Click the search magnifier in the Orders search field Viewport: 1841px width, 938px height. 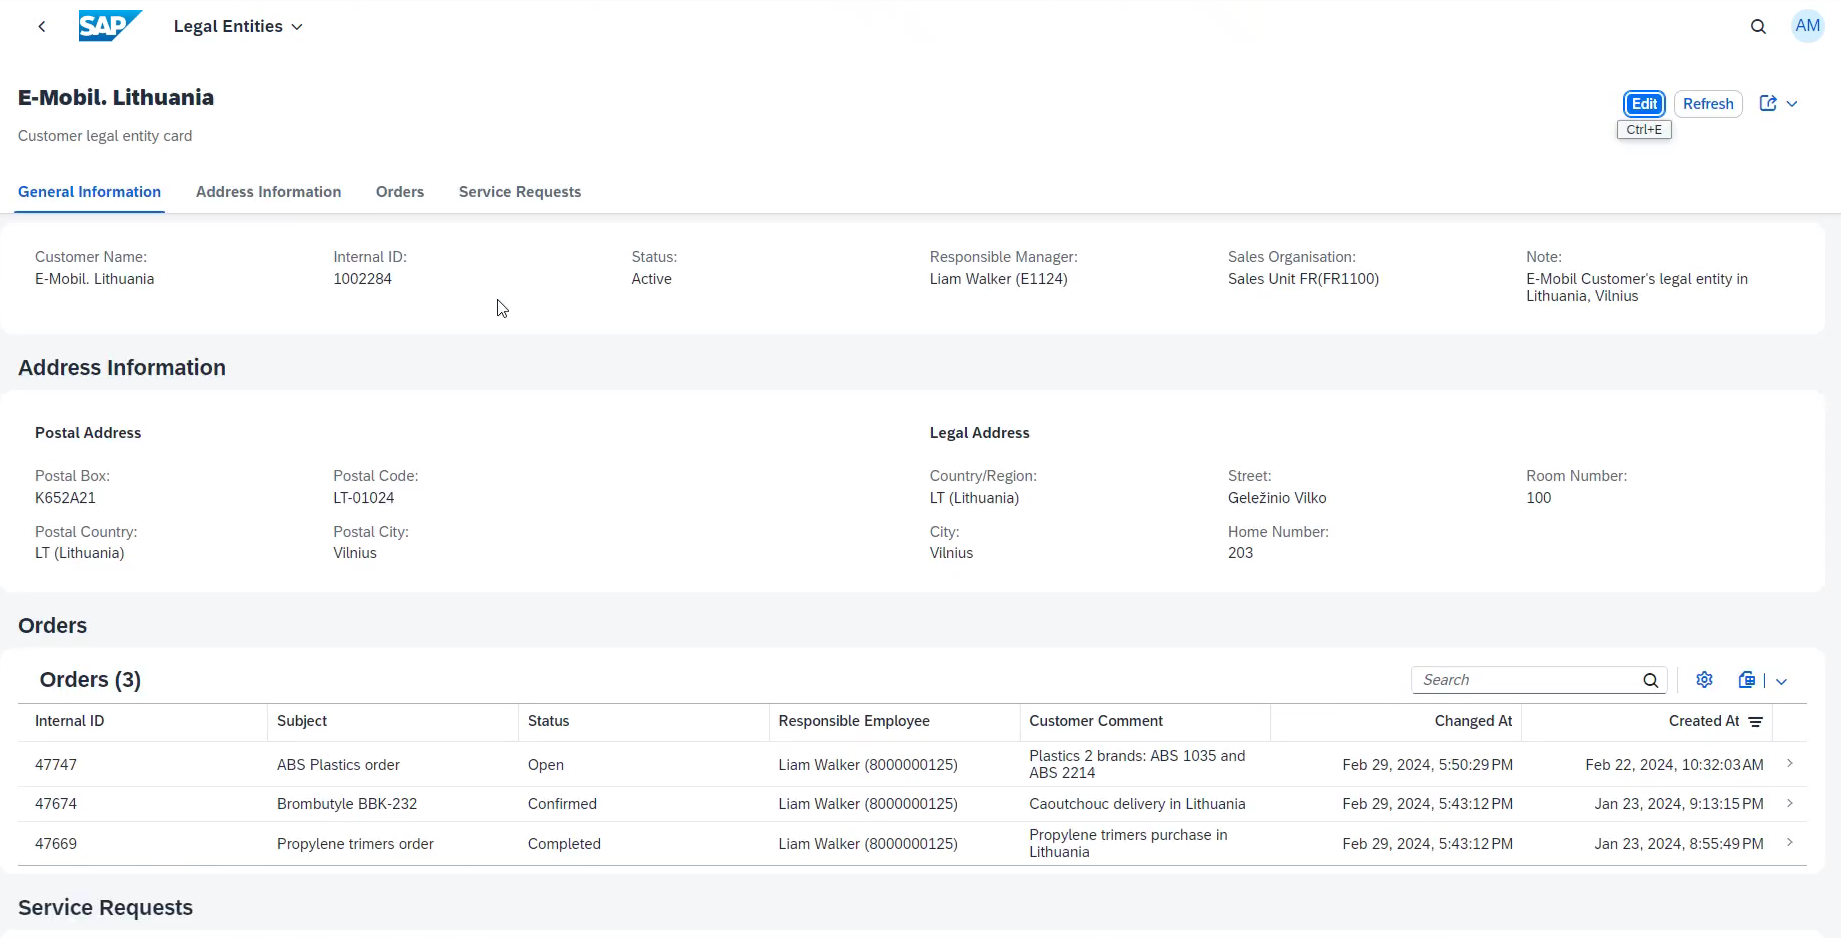click(1650, 680)
